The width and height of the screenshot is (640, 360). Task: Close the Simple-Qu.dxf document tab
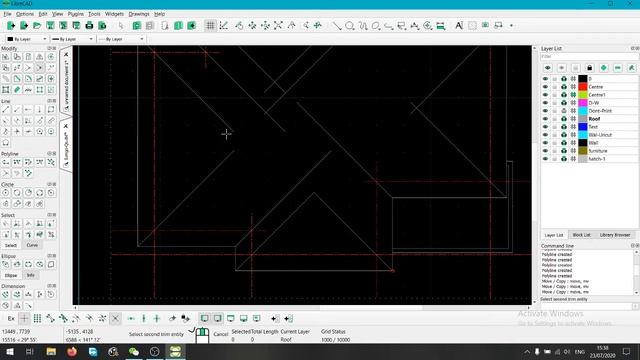coord(66,126)
